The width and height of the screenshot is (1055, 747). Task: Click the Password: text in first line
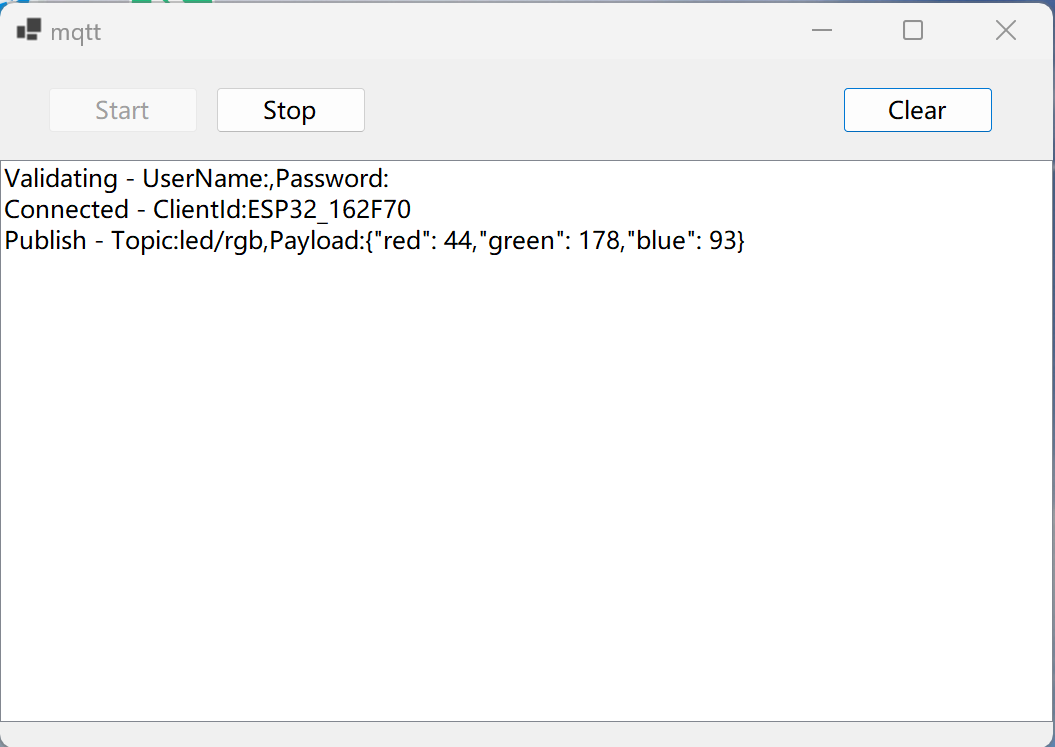332,178
